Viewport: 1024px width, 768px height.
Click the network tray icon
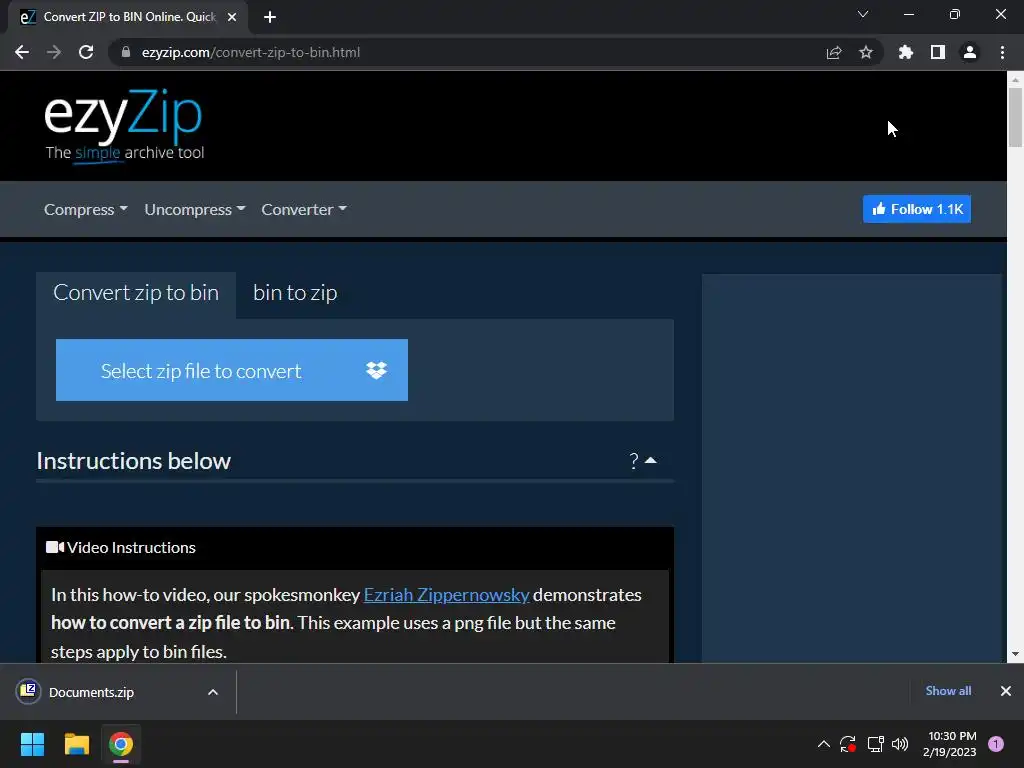pos(875,744)
